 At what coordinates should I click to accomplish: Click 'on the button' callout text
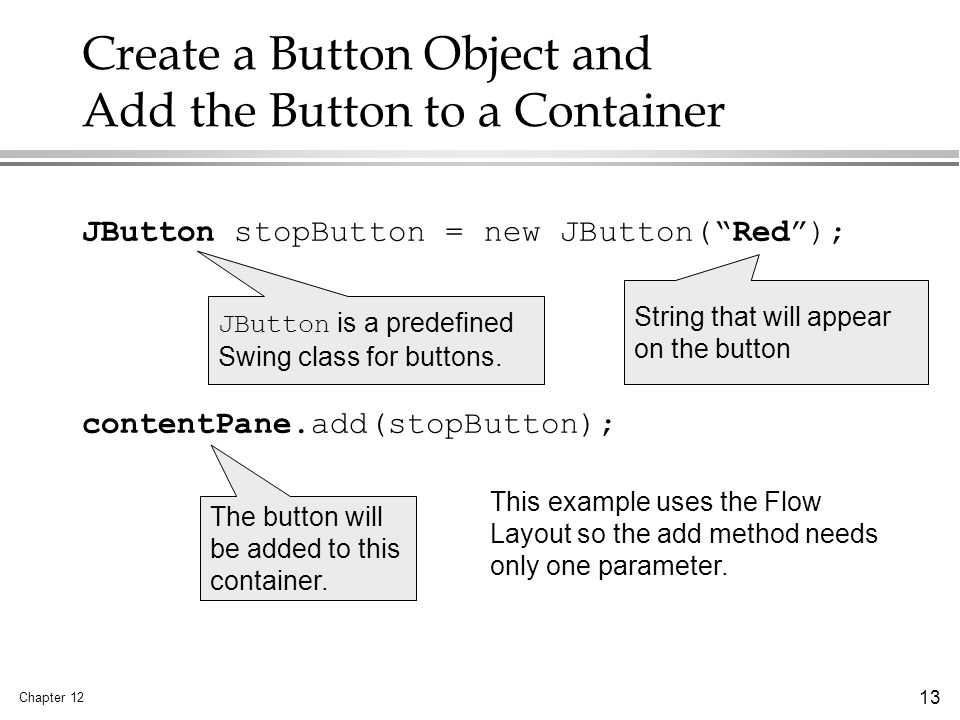click(x=712, y=349)
